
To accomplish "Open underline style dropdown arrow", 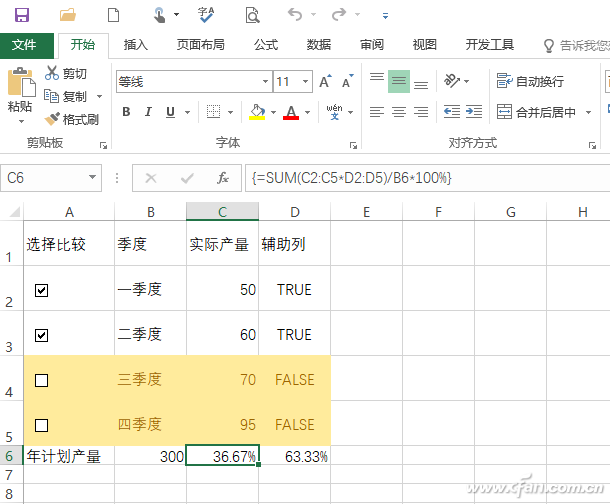I will [188, 112].
